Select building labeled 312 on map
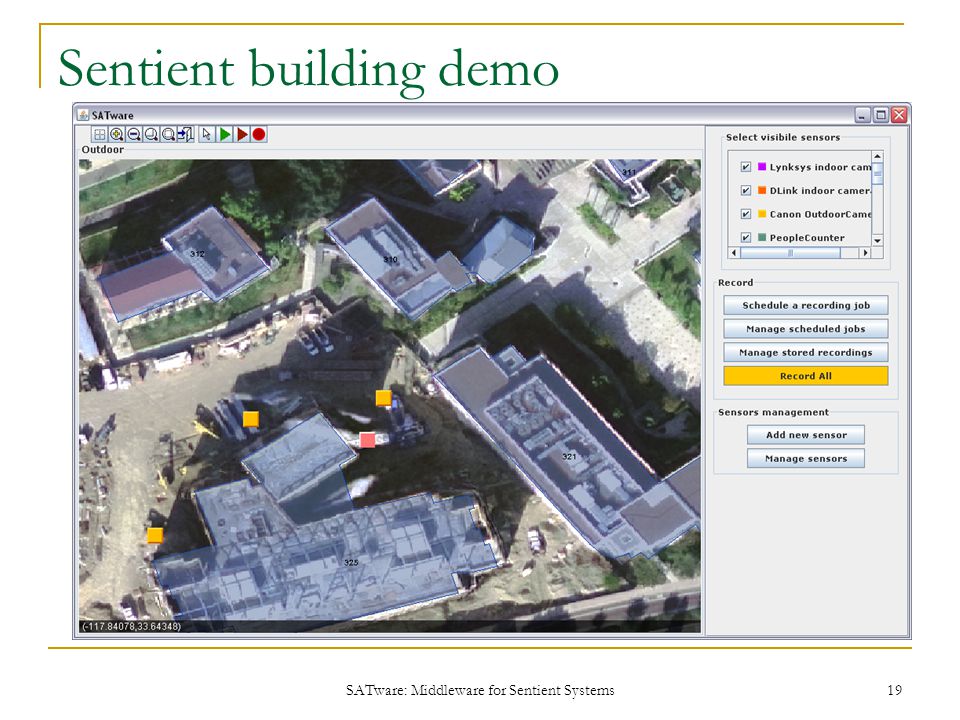Image resolution: width=960 pixels, height=720 pixels. [x=197, y=253]
